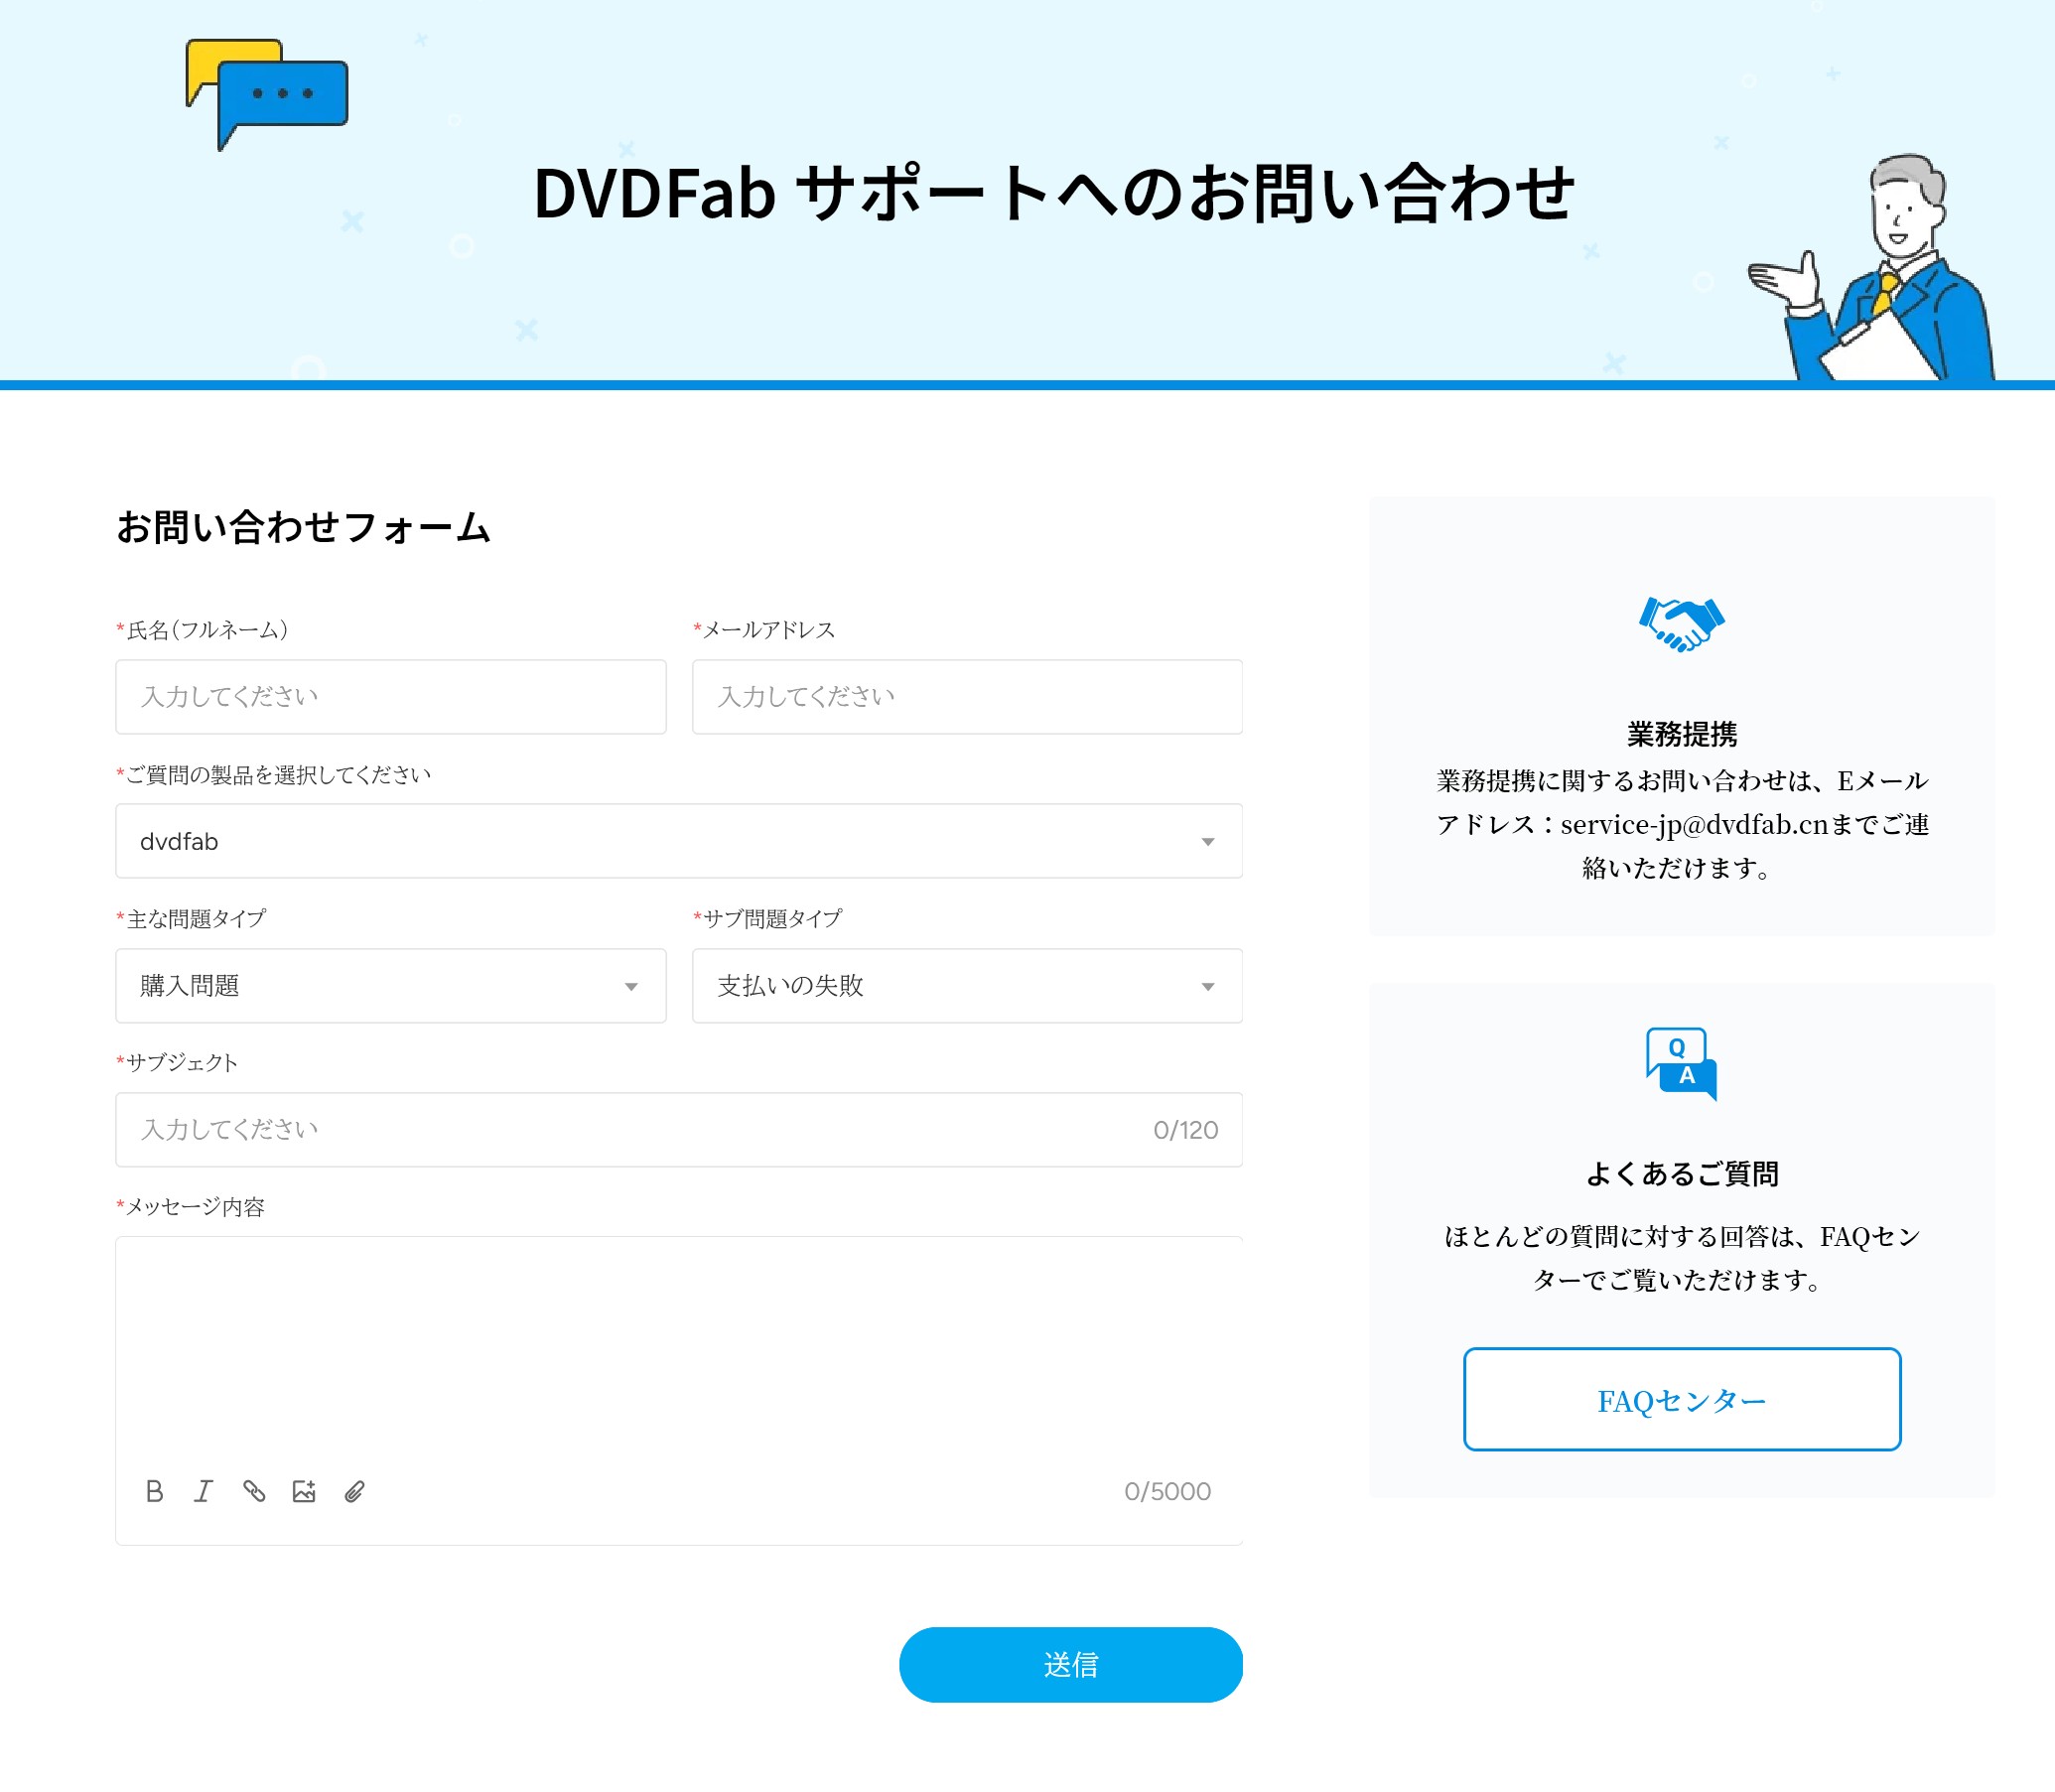
Task: Click the 業務提携 heading
Action: click(1682, 734)
